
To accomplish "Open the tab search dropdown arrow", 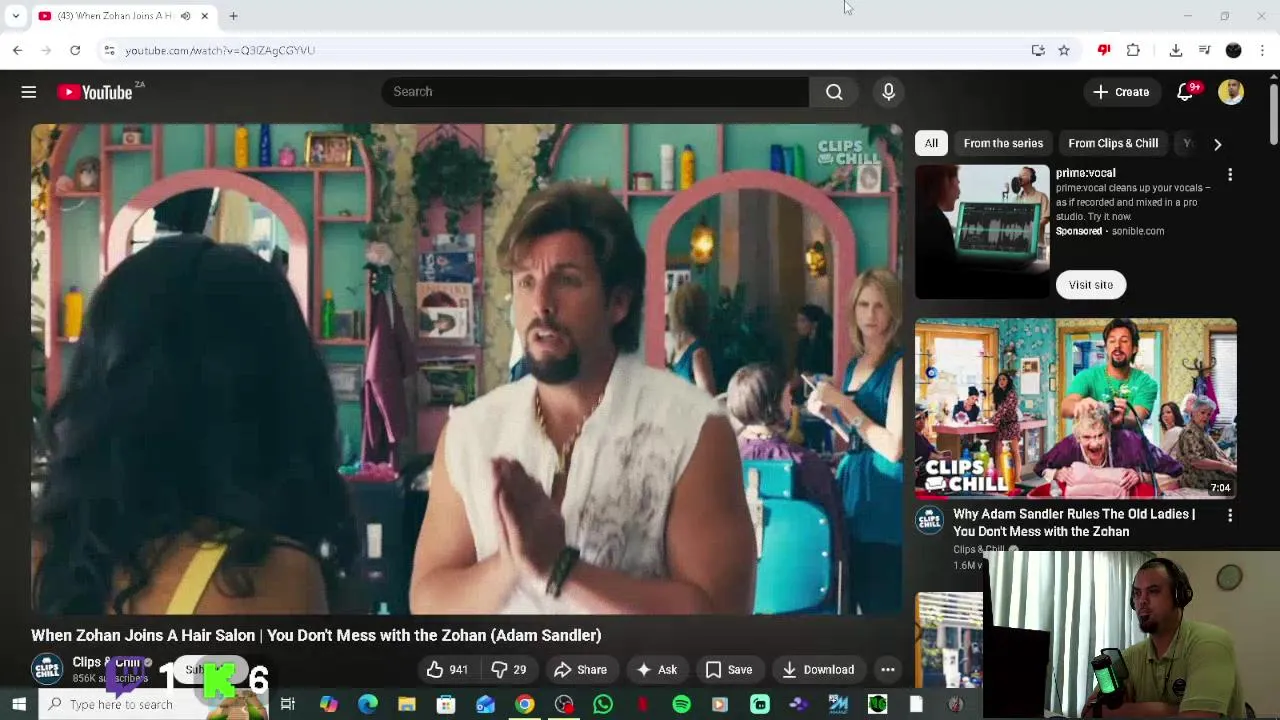I will pos(15,16).
